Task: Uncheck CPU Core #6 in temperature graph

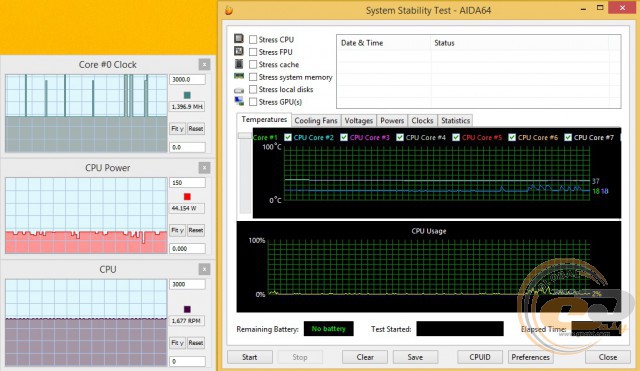Action: pyautogui.click(x=512, y=137)
